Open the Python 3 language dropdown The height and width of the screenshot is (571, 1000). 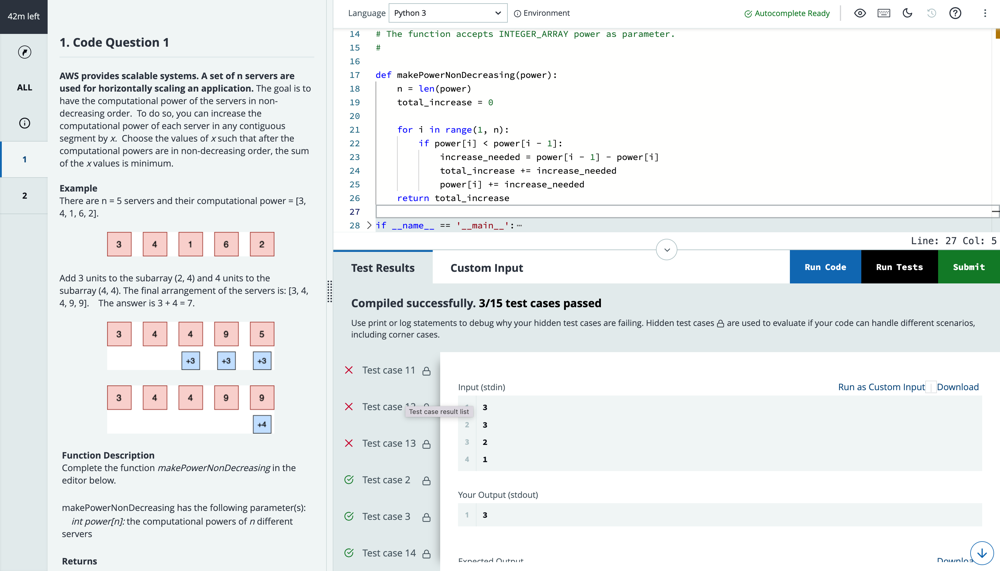pos(447,13)
